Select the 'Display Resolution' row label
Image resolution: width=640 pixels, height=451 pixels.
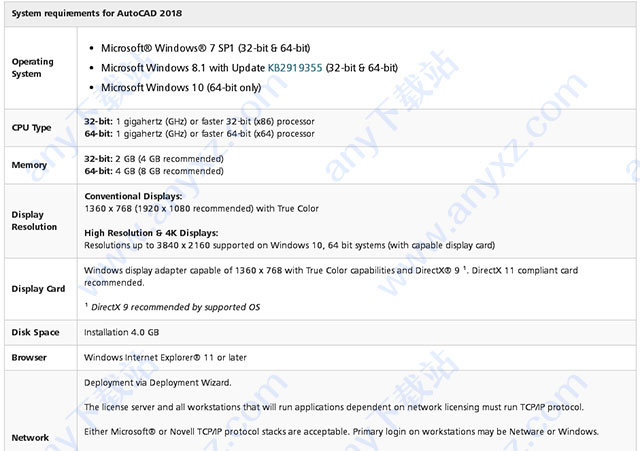tap(34, 220)
